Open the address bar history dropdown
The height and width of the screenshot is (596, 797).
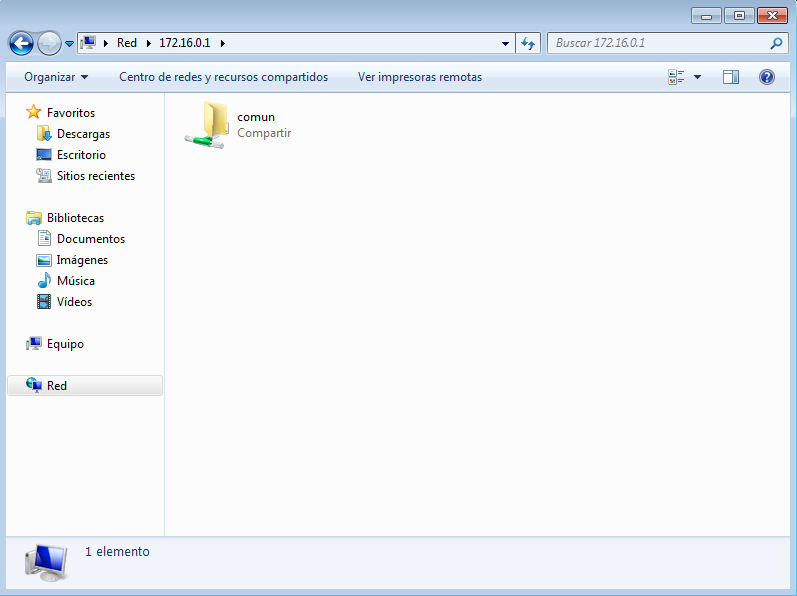click(x=505, y=44)
